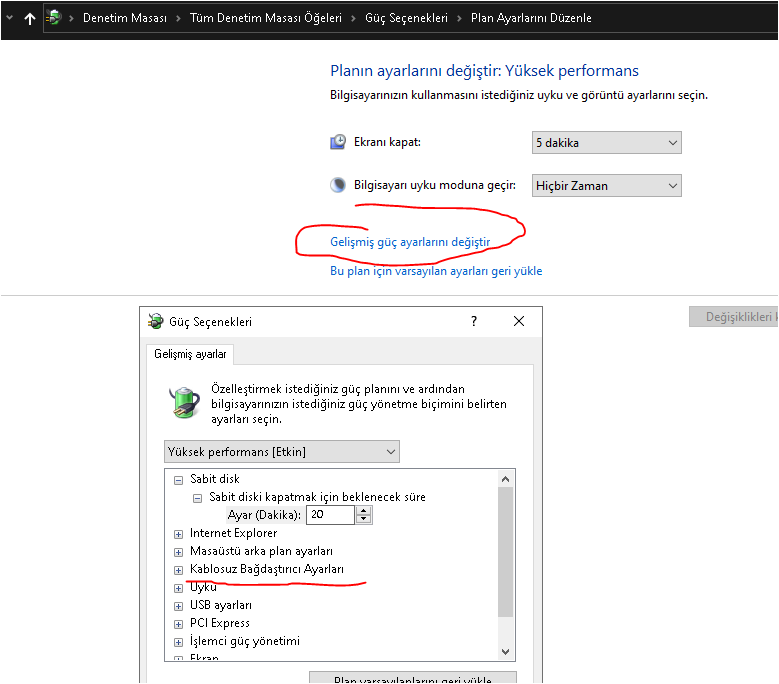The width and height of the screenshot is (779, 684).
Task: Select the Sabit disk tree label
Action: [215, 479]
